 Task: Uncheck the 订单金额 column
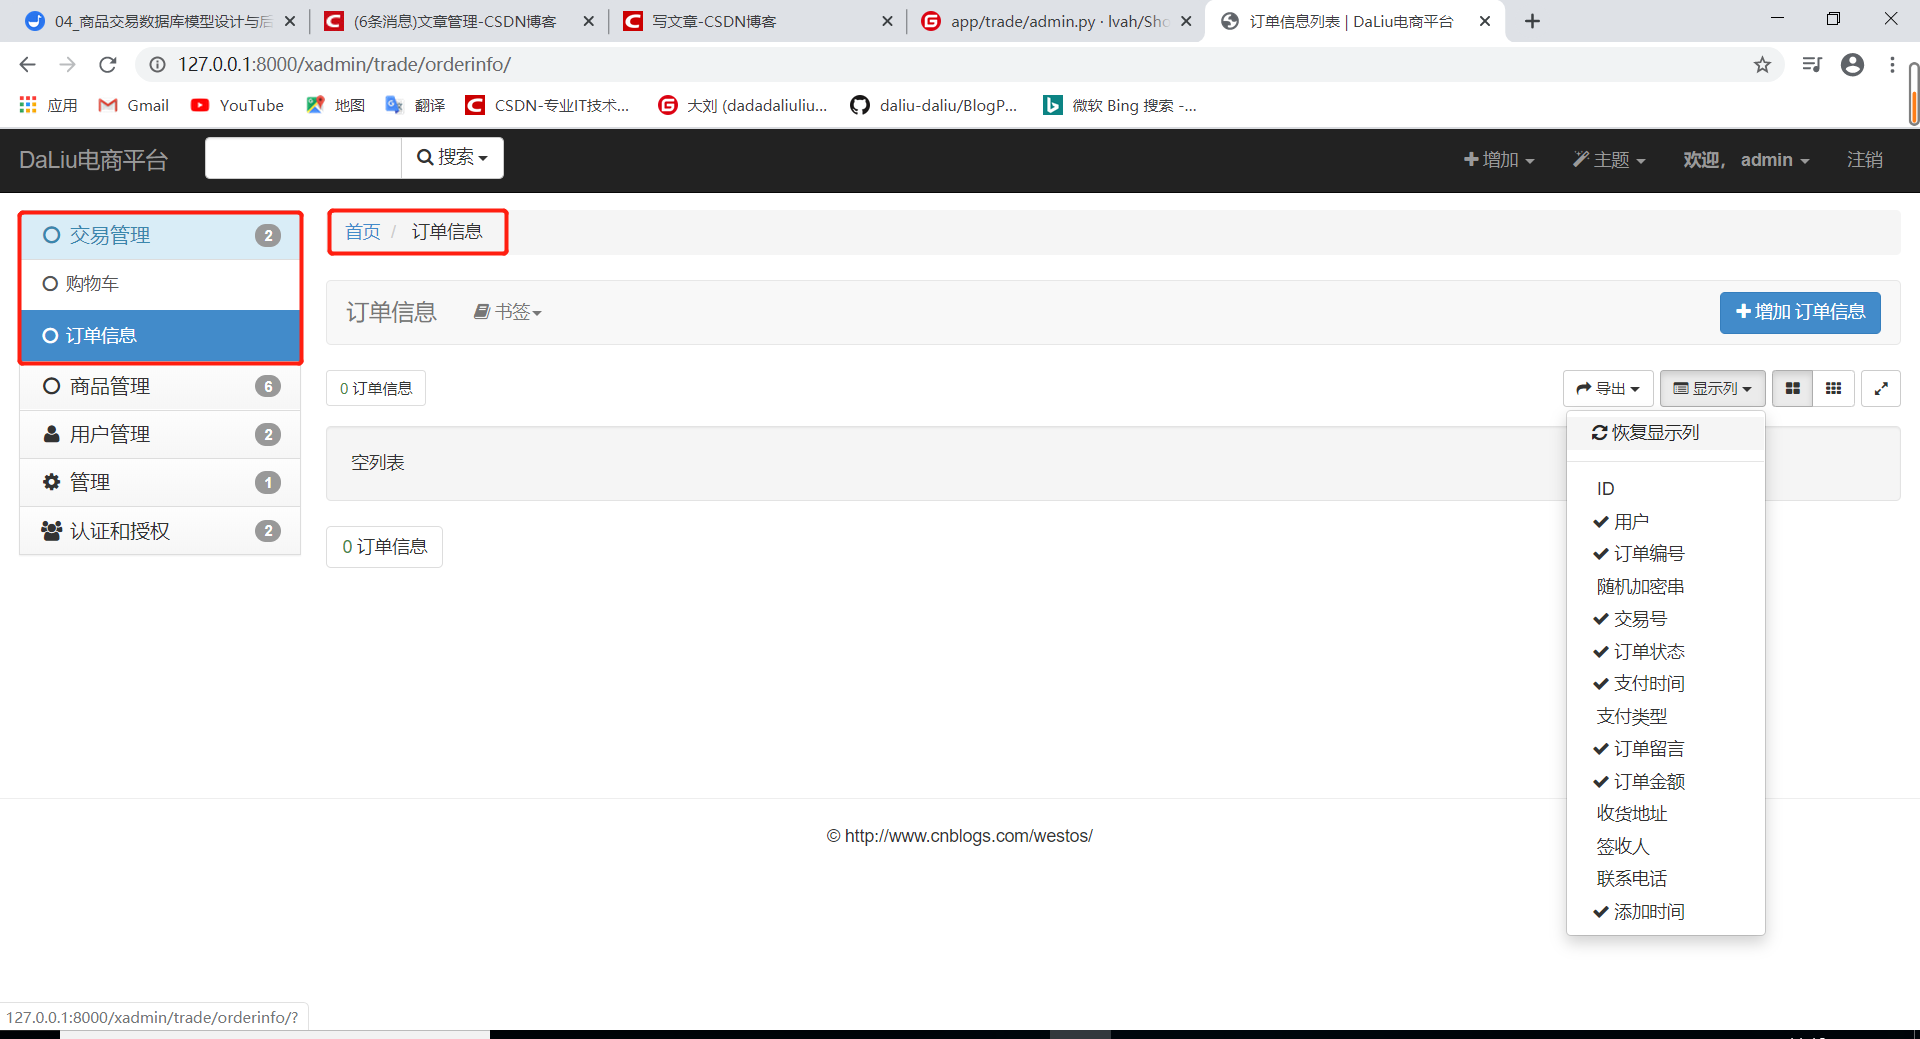point(1665,782)
